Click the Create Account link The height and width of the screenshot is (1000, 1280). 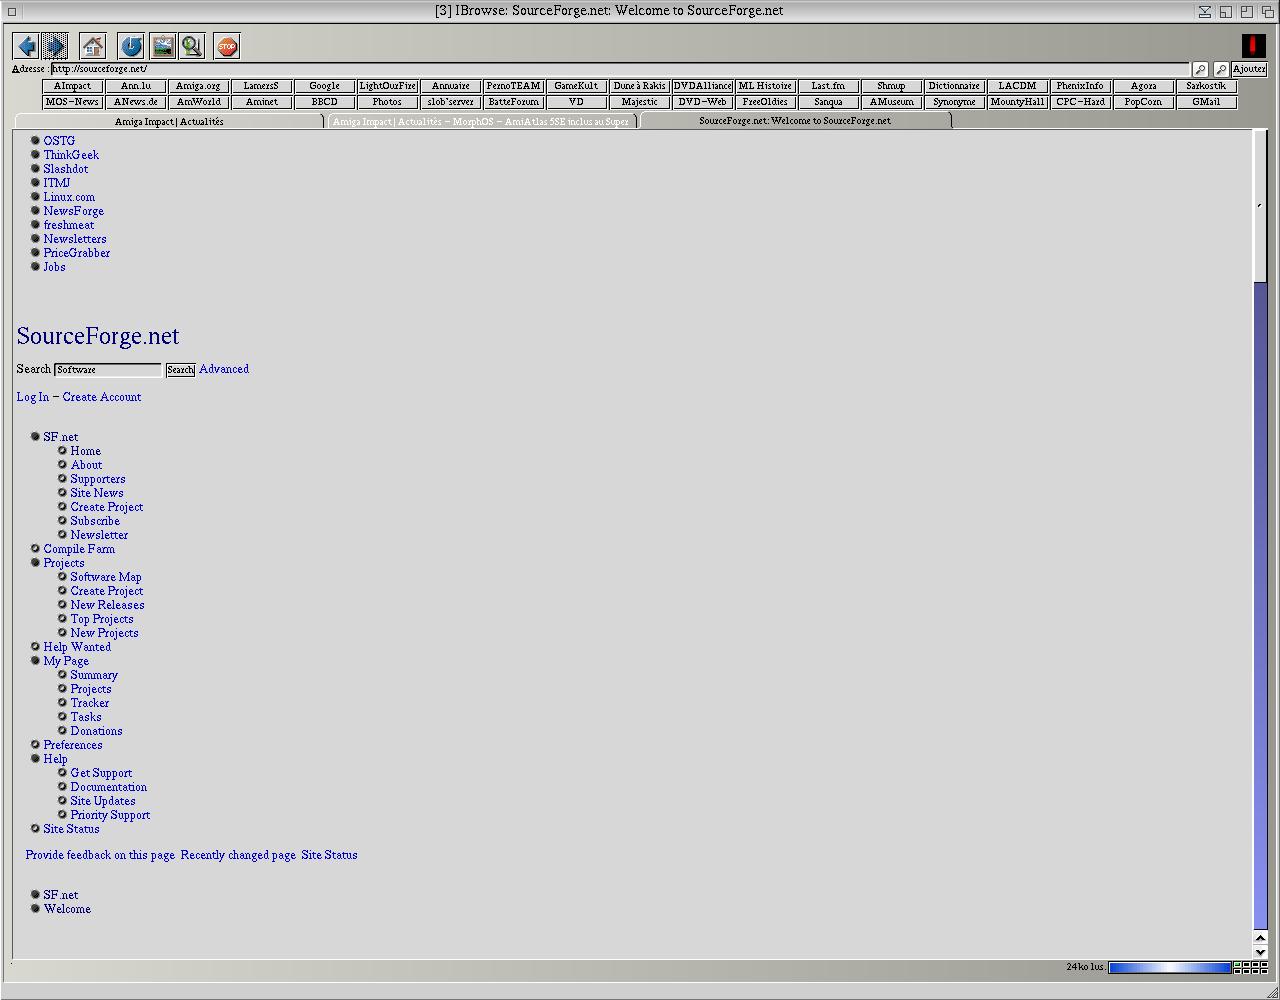point(102,397)
